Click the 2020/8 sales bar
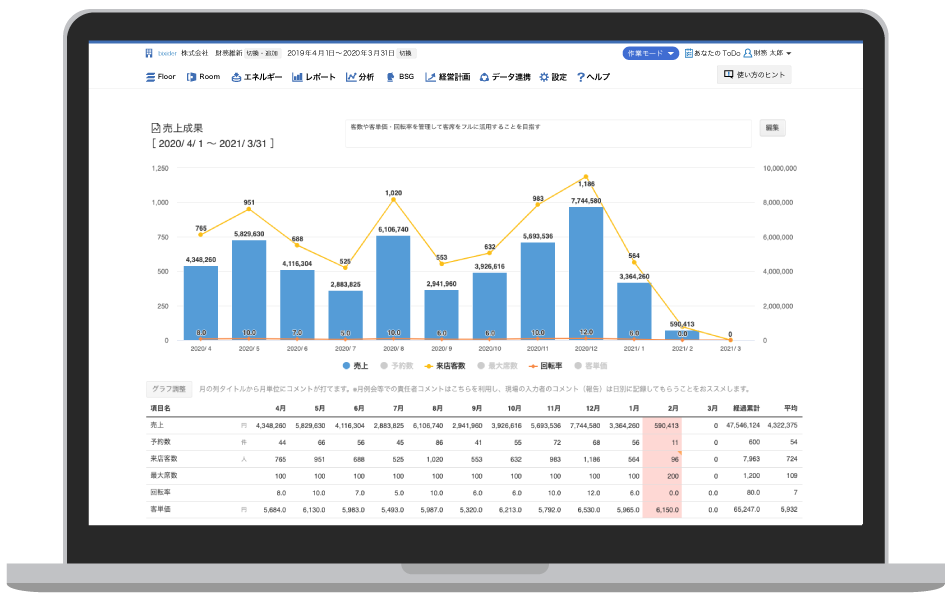The width and height of the screenshot is (950, 600). coord(393,288)
